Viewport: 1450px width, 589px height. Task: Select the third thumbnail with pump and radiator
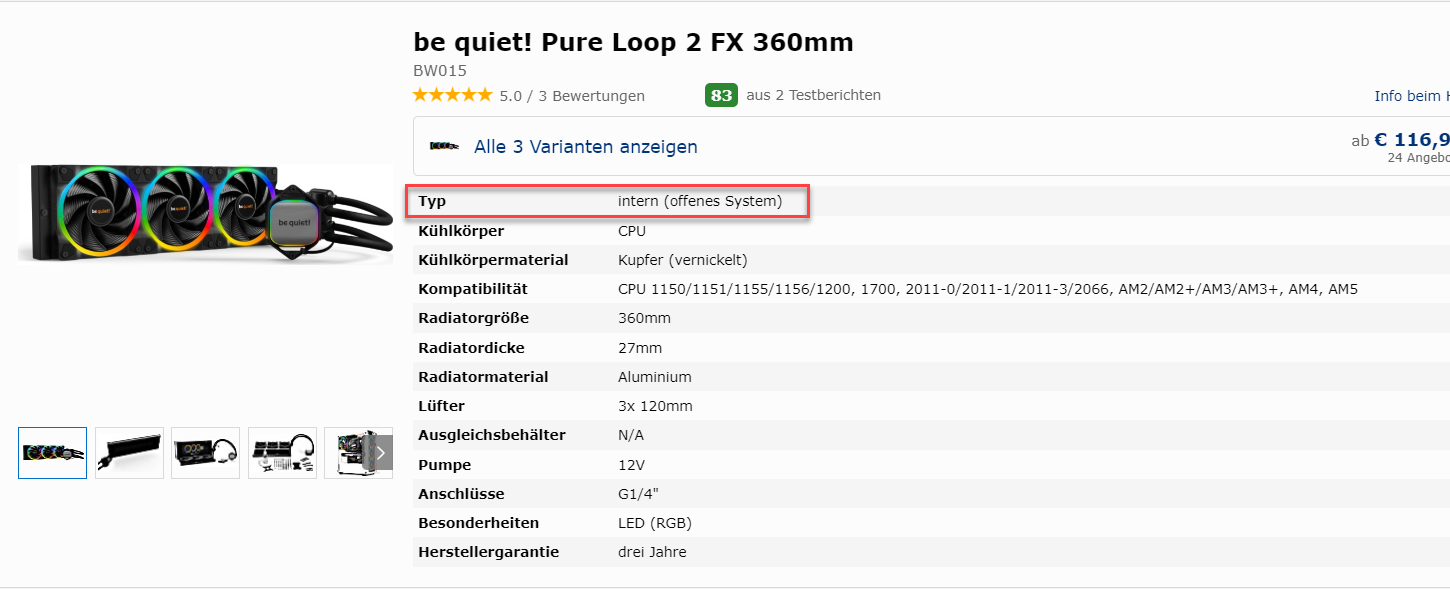[x=206, y=453]
